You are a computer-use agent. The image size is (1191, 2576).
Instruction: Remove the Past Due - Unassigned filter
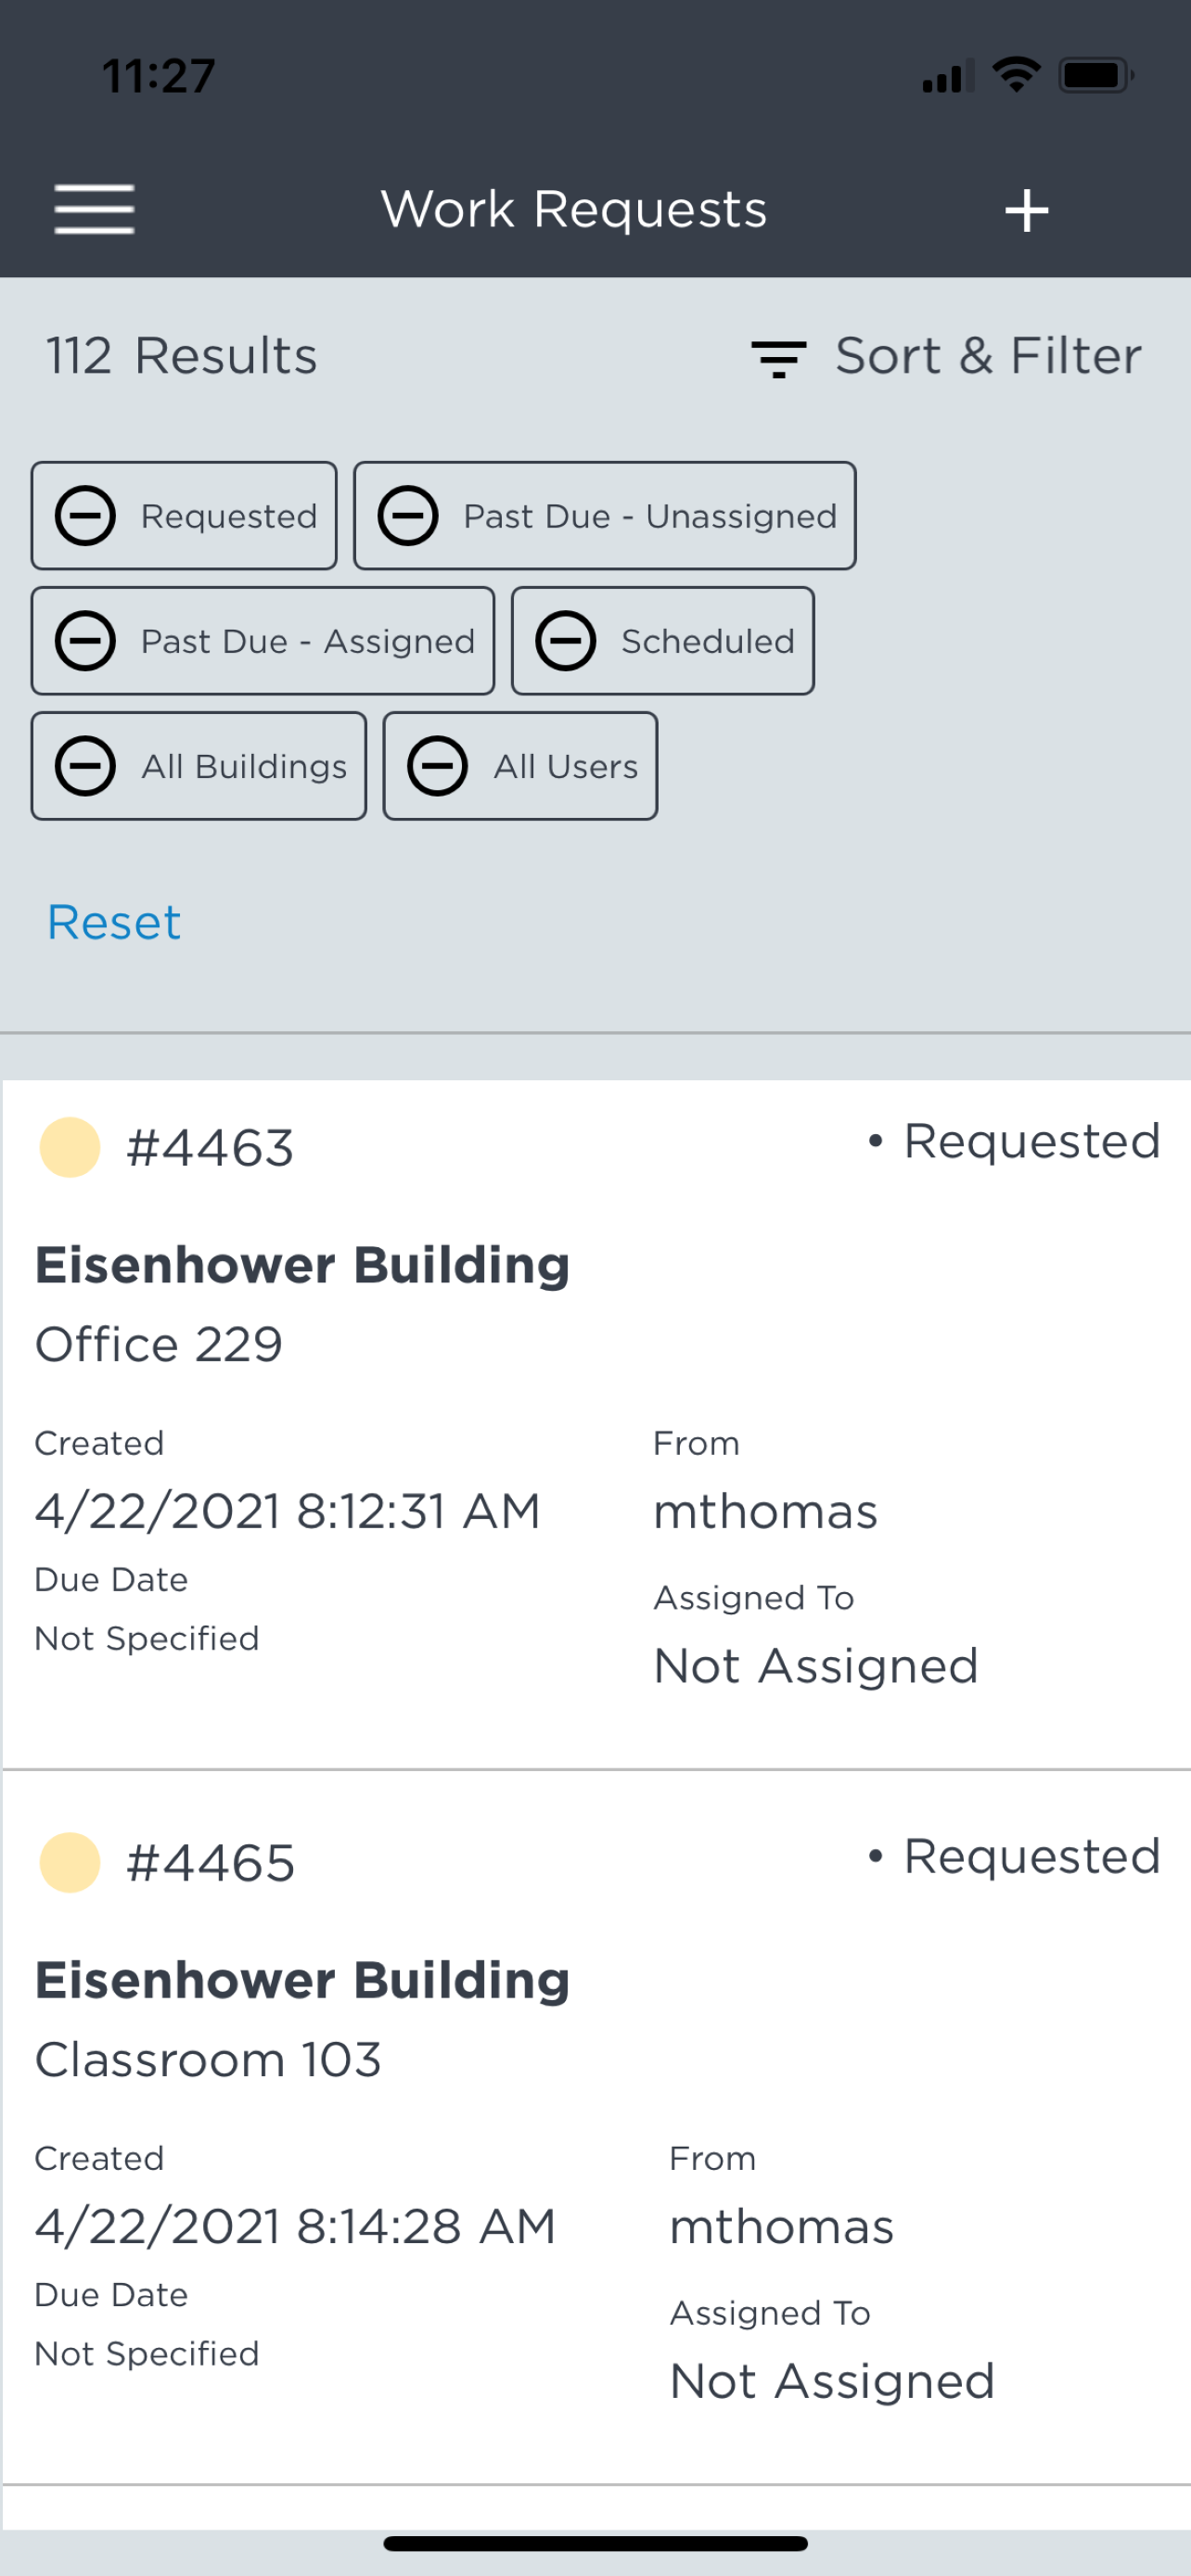[408, 516]
